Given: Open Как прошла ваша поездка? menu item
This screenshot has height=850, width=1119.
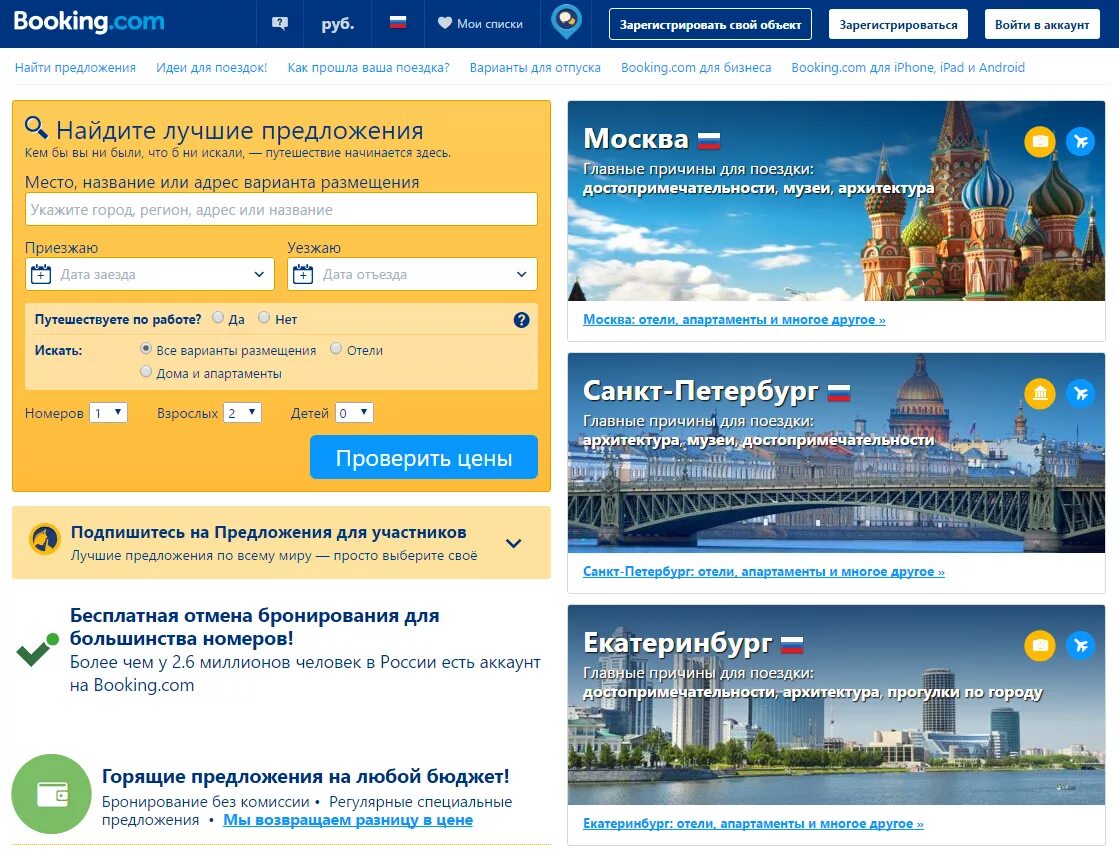Looking at the screenshot, I should (x=368, y=68).
